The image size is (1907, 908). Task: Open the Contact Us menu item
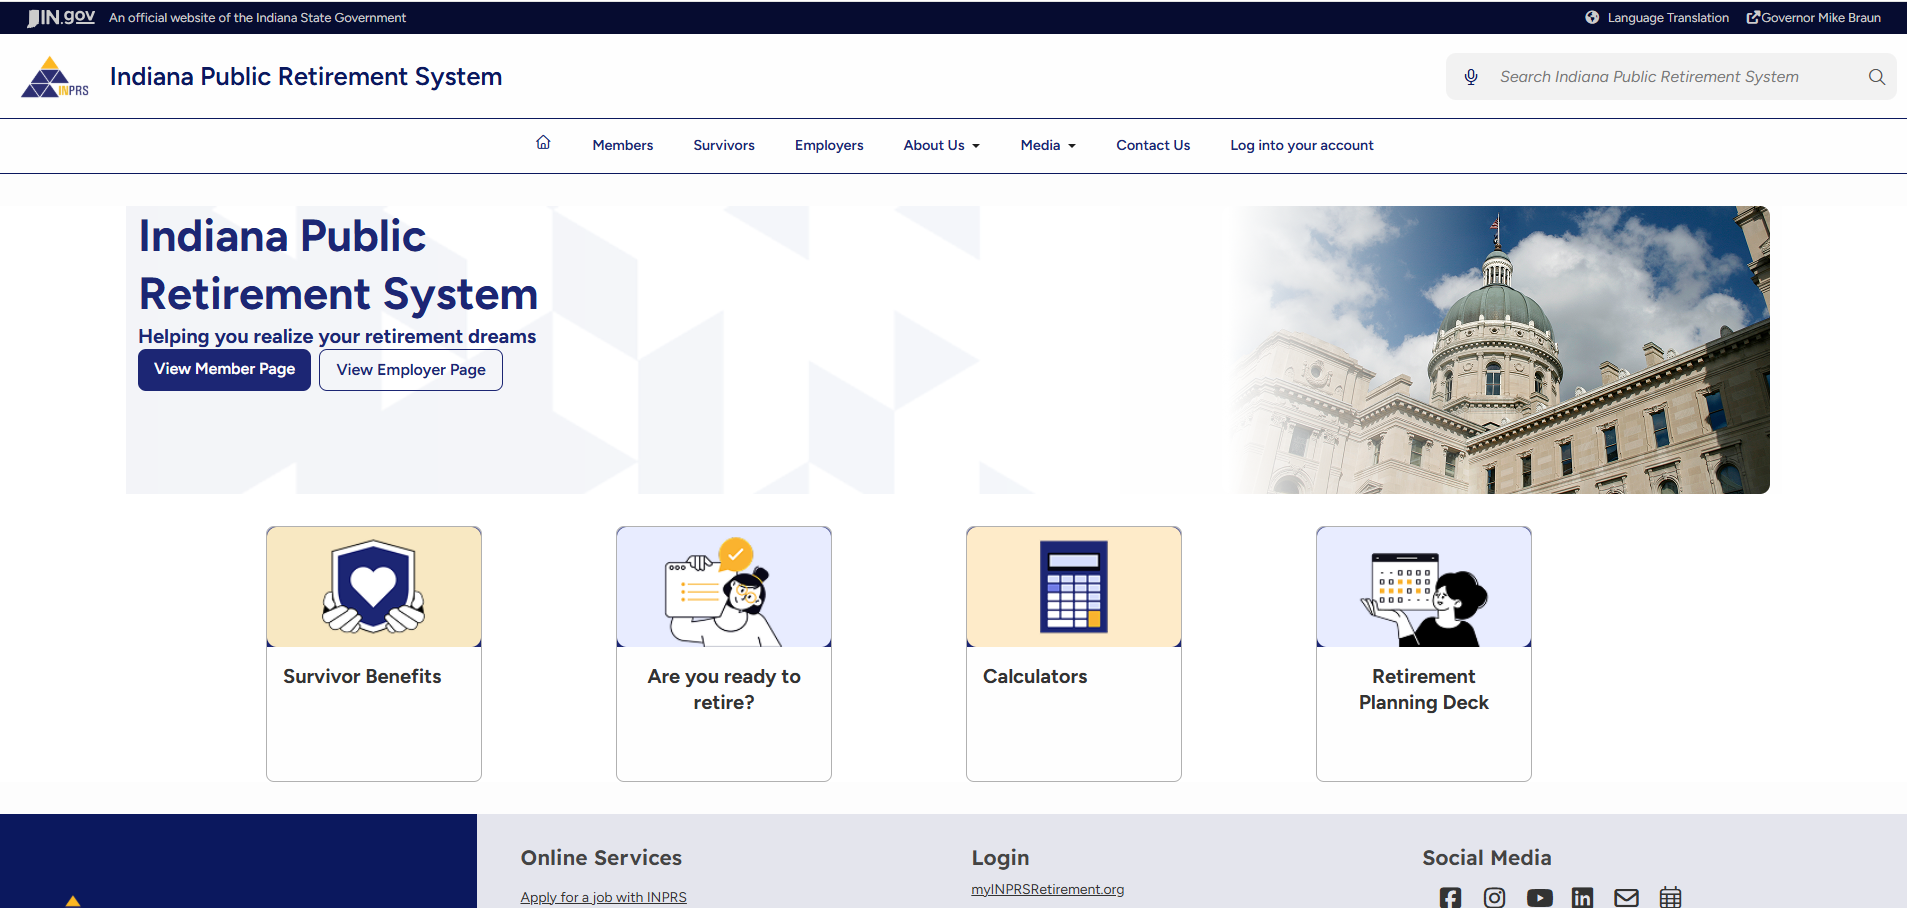click(x=1153, y=145)
